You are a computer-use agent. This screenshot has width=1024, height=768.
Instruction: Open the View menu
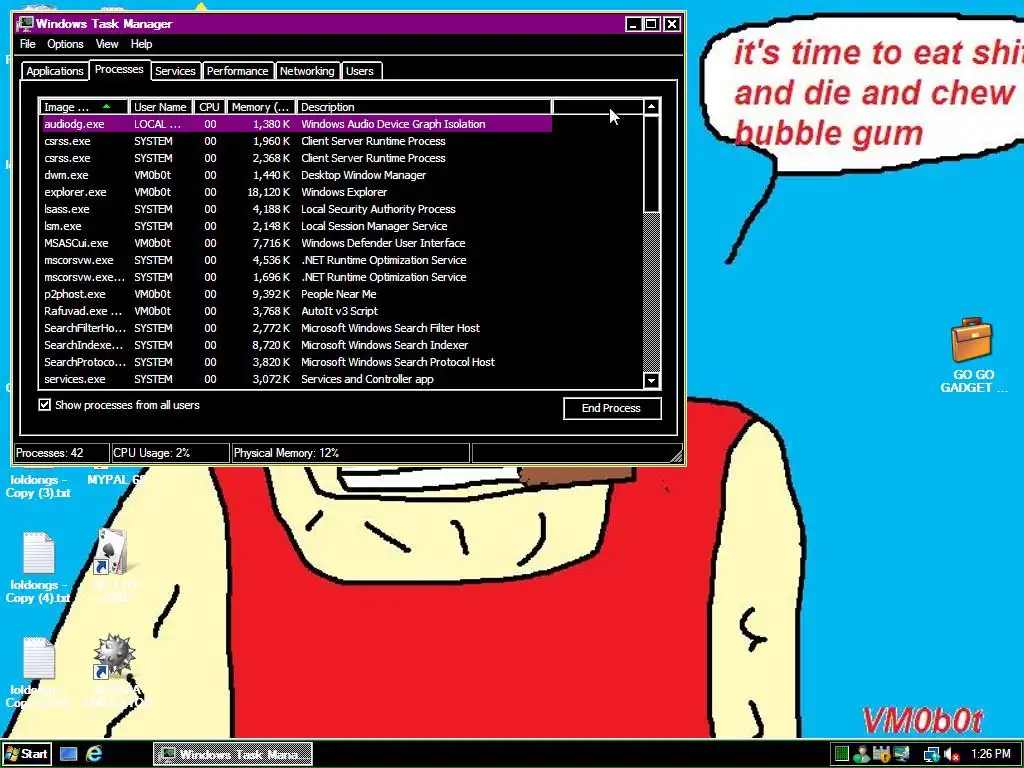[107, 44]
